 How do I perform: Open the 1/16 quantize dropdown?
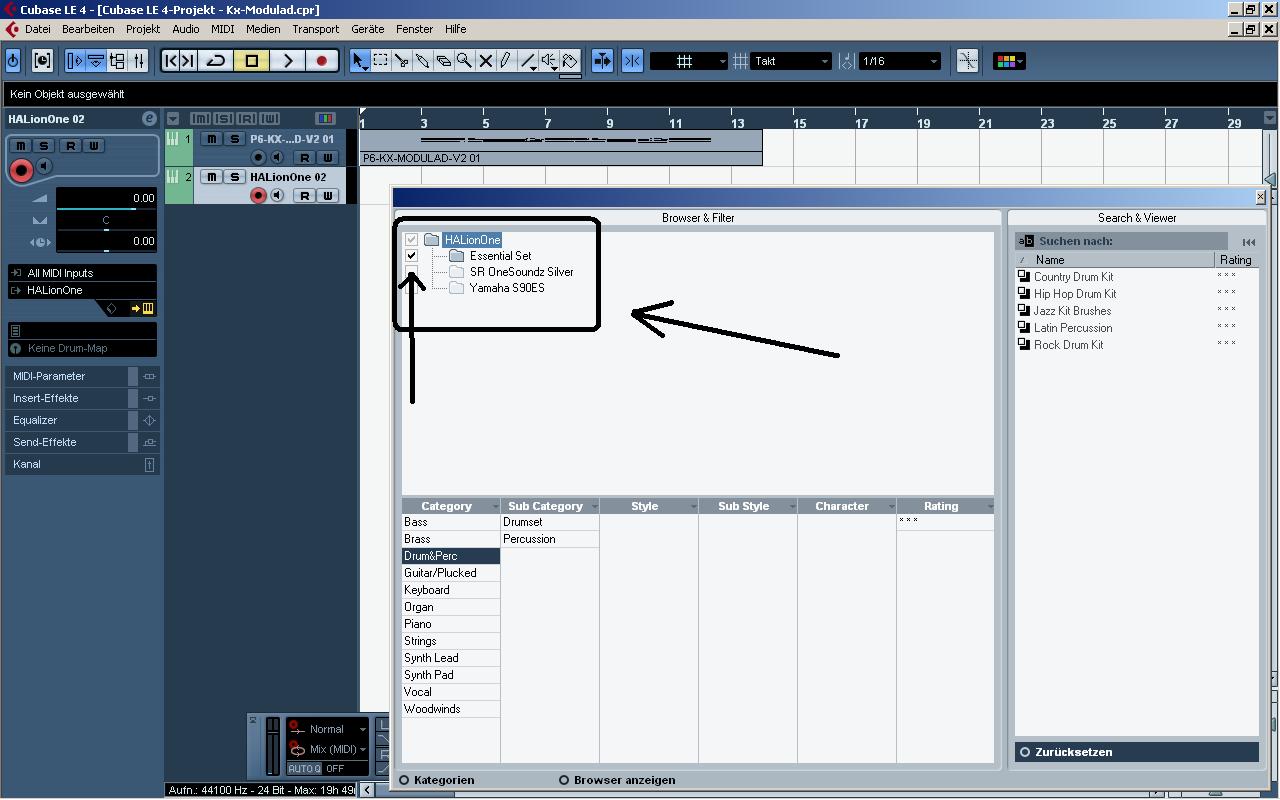933,62
